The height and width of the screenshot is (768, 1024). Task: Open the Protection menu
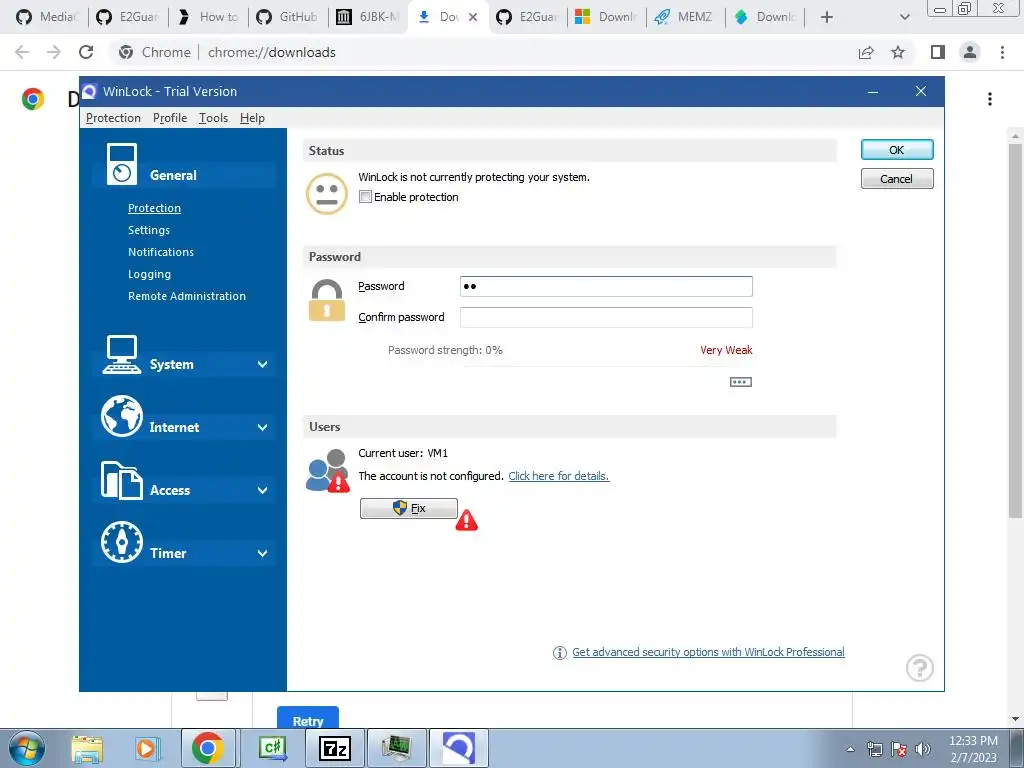[x=113, y=118]
